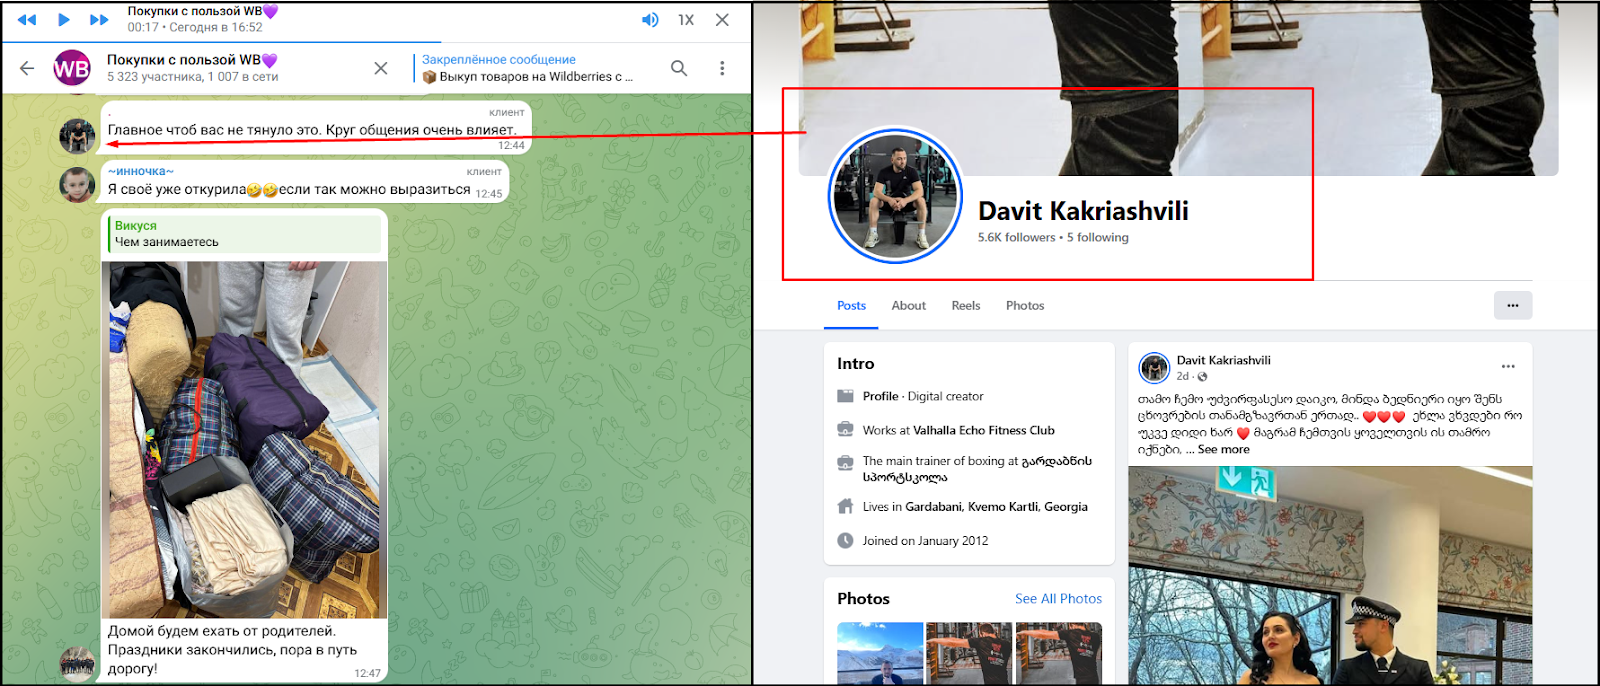
Task: Open chat three-dot options menu
Action: click(x=722, y=68)
